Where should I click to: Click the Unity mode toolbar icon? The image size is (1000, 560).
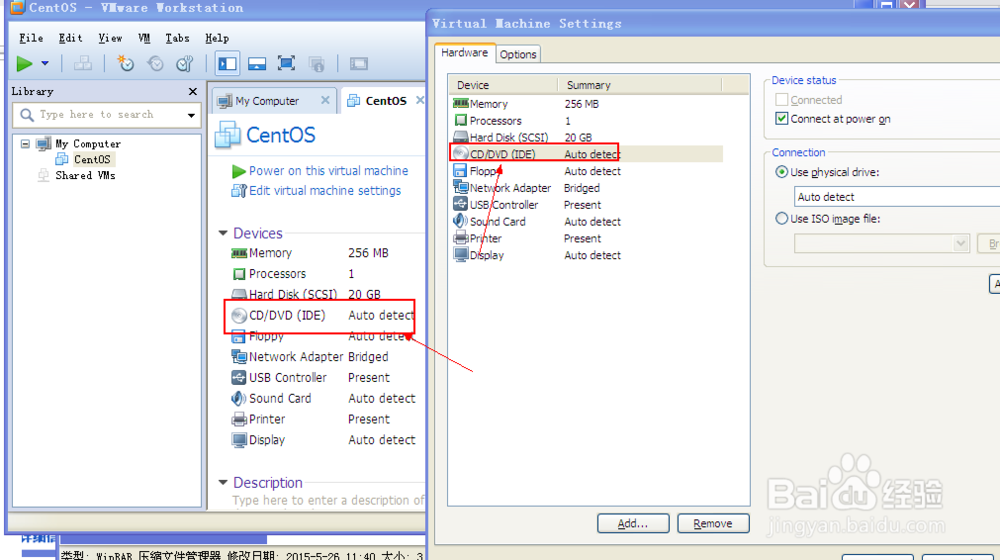(316, 63)
